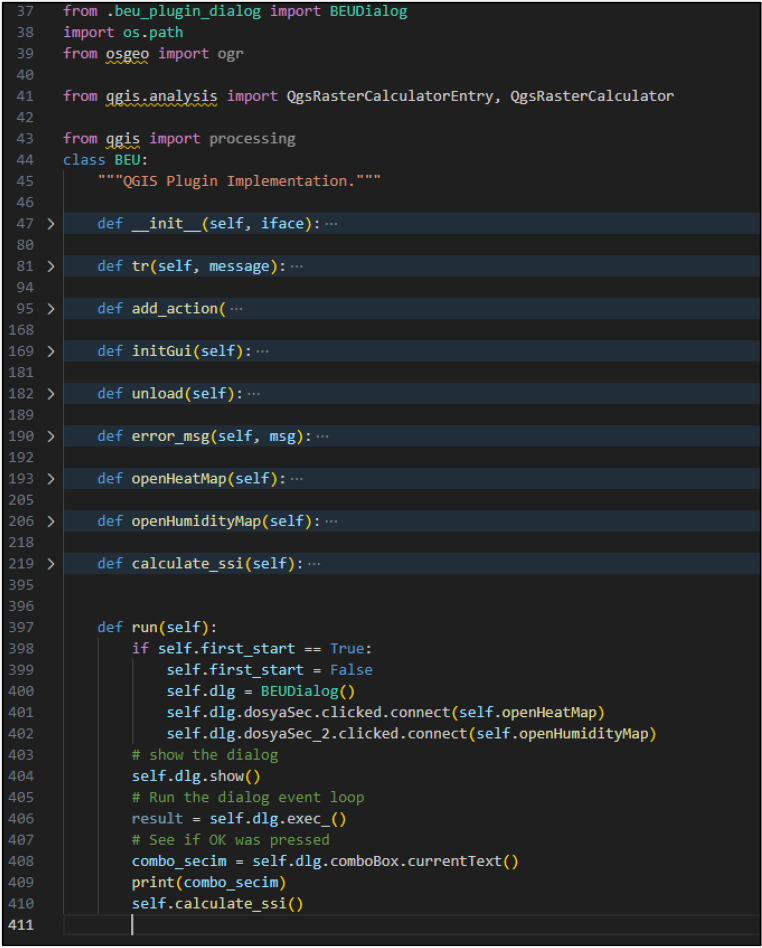
Task: Unfold the calculate_ssi method
Action: coord(51,563)
